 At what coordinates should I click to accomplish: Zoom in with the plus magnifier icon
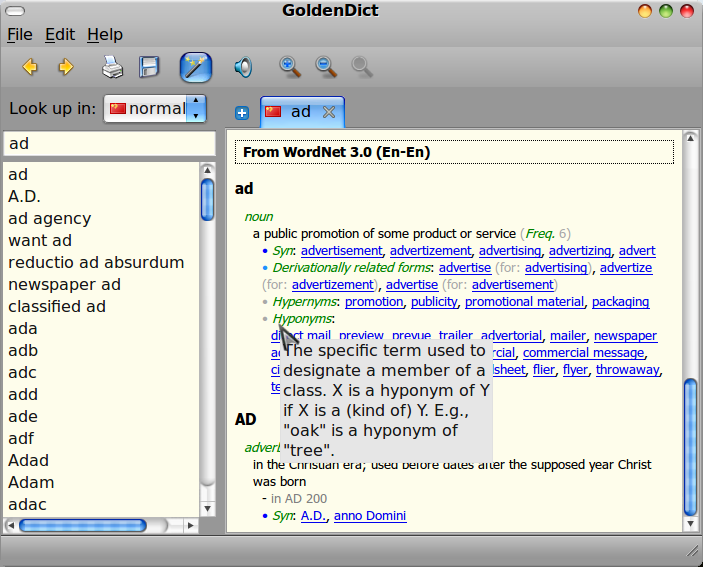point(290,67)
